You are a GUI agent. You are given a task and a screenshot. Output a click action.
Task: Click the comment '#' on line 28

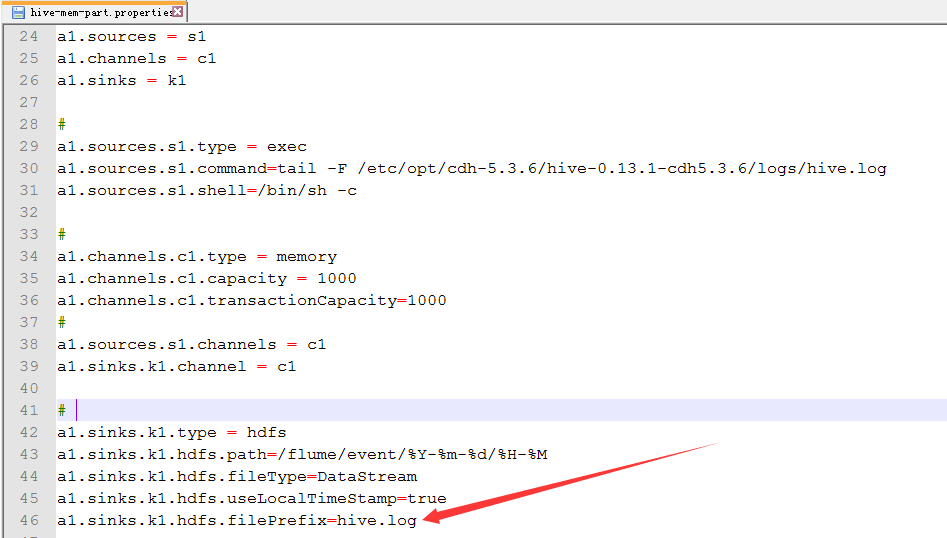[x=62, y=124]
